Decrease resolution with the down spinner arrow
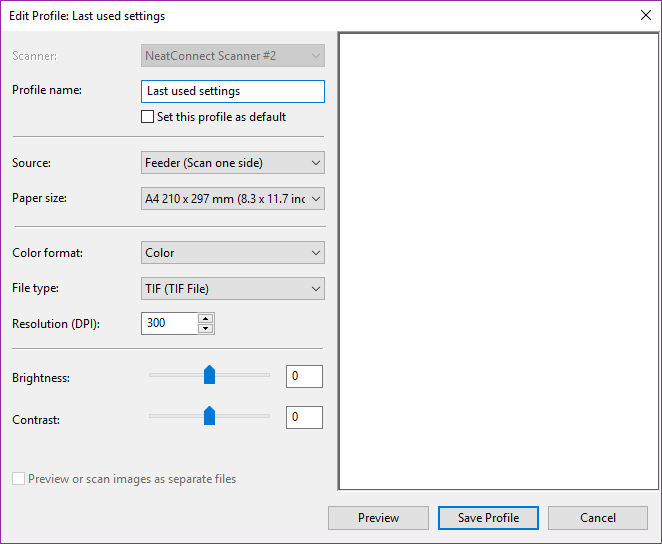662x544 pixels. point(206,328)
